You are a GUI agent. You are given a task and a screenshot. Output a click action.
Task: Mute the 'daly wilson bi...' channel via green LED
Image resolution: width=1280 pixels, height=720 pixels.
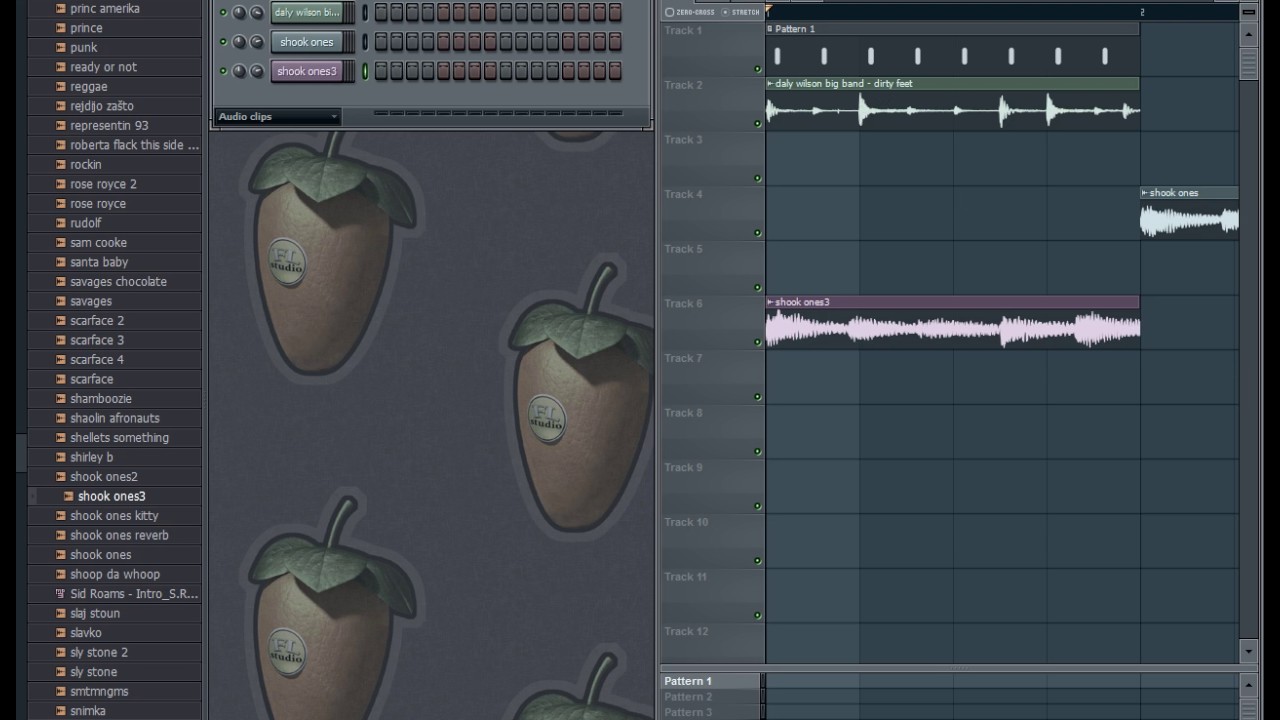[x=223, y=13]
